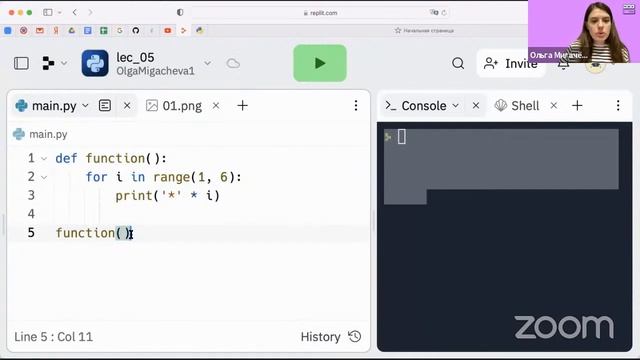Click line number 3 in gutter
640x360 pixels.
[31, 196]
